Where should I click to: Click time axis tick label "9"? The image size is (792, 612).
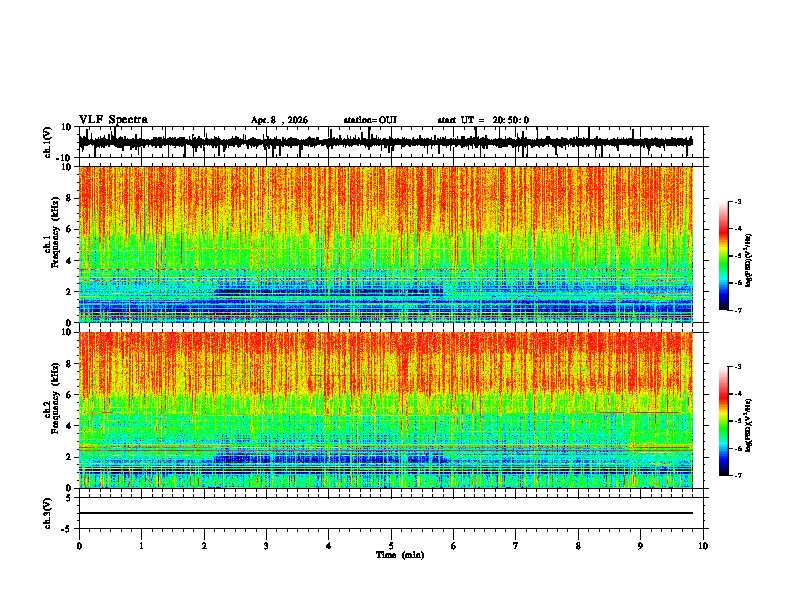tap(640, 546)
